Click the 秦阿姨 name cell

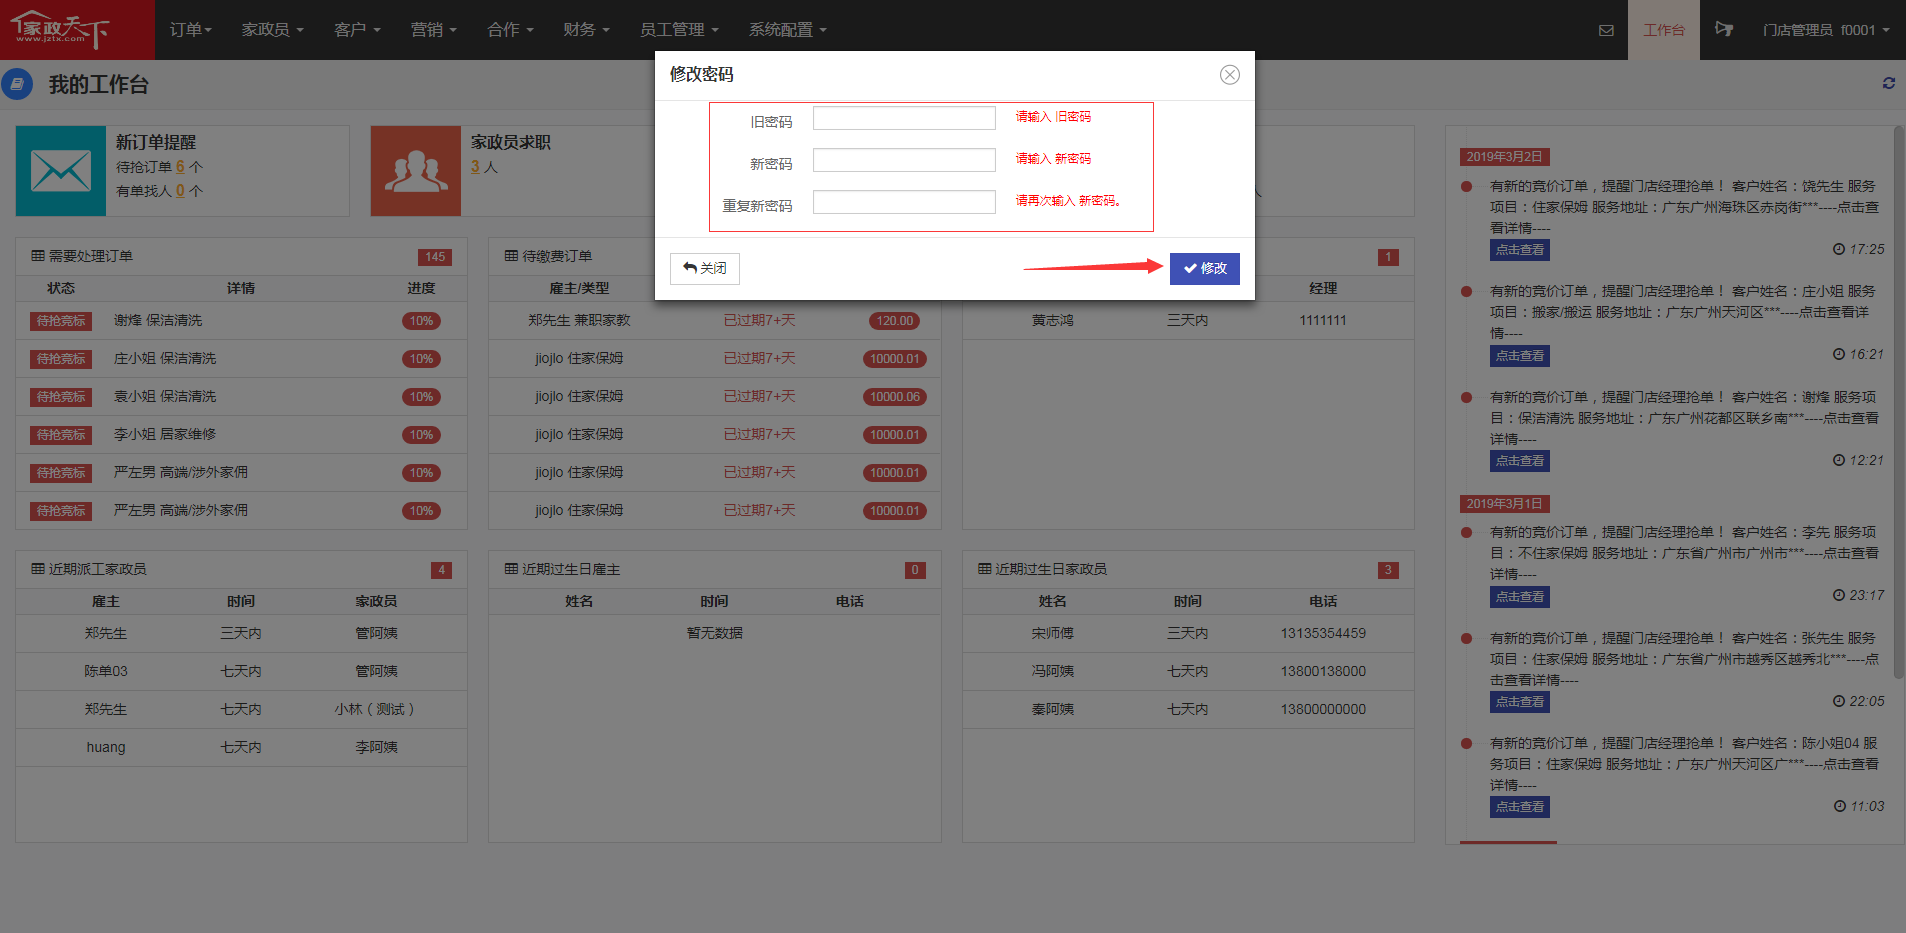(x=1053, y=710)
